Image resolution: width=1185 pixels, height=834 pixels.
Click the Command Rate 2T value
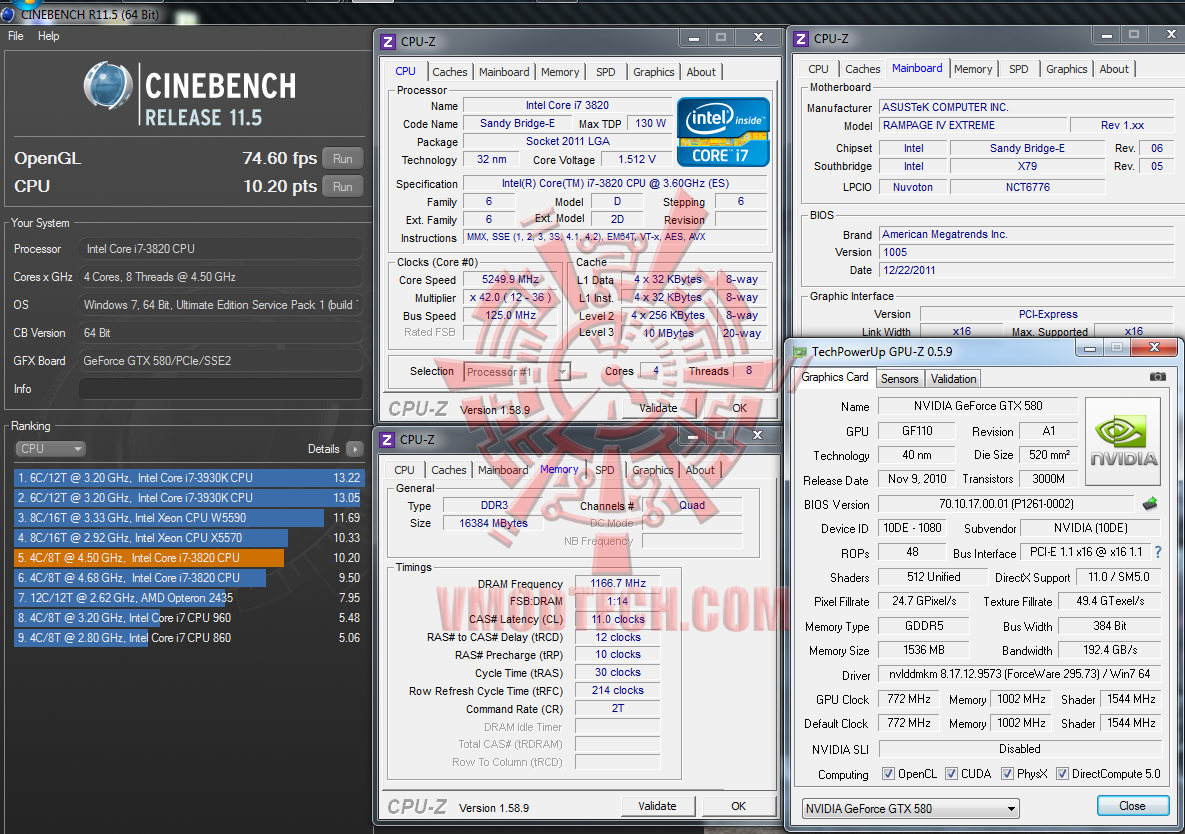pyautogui.click(x=617, y=709)
